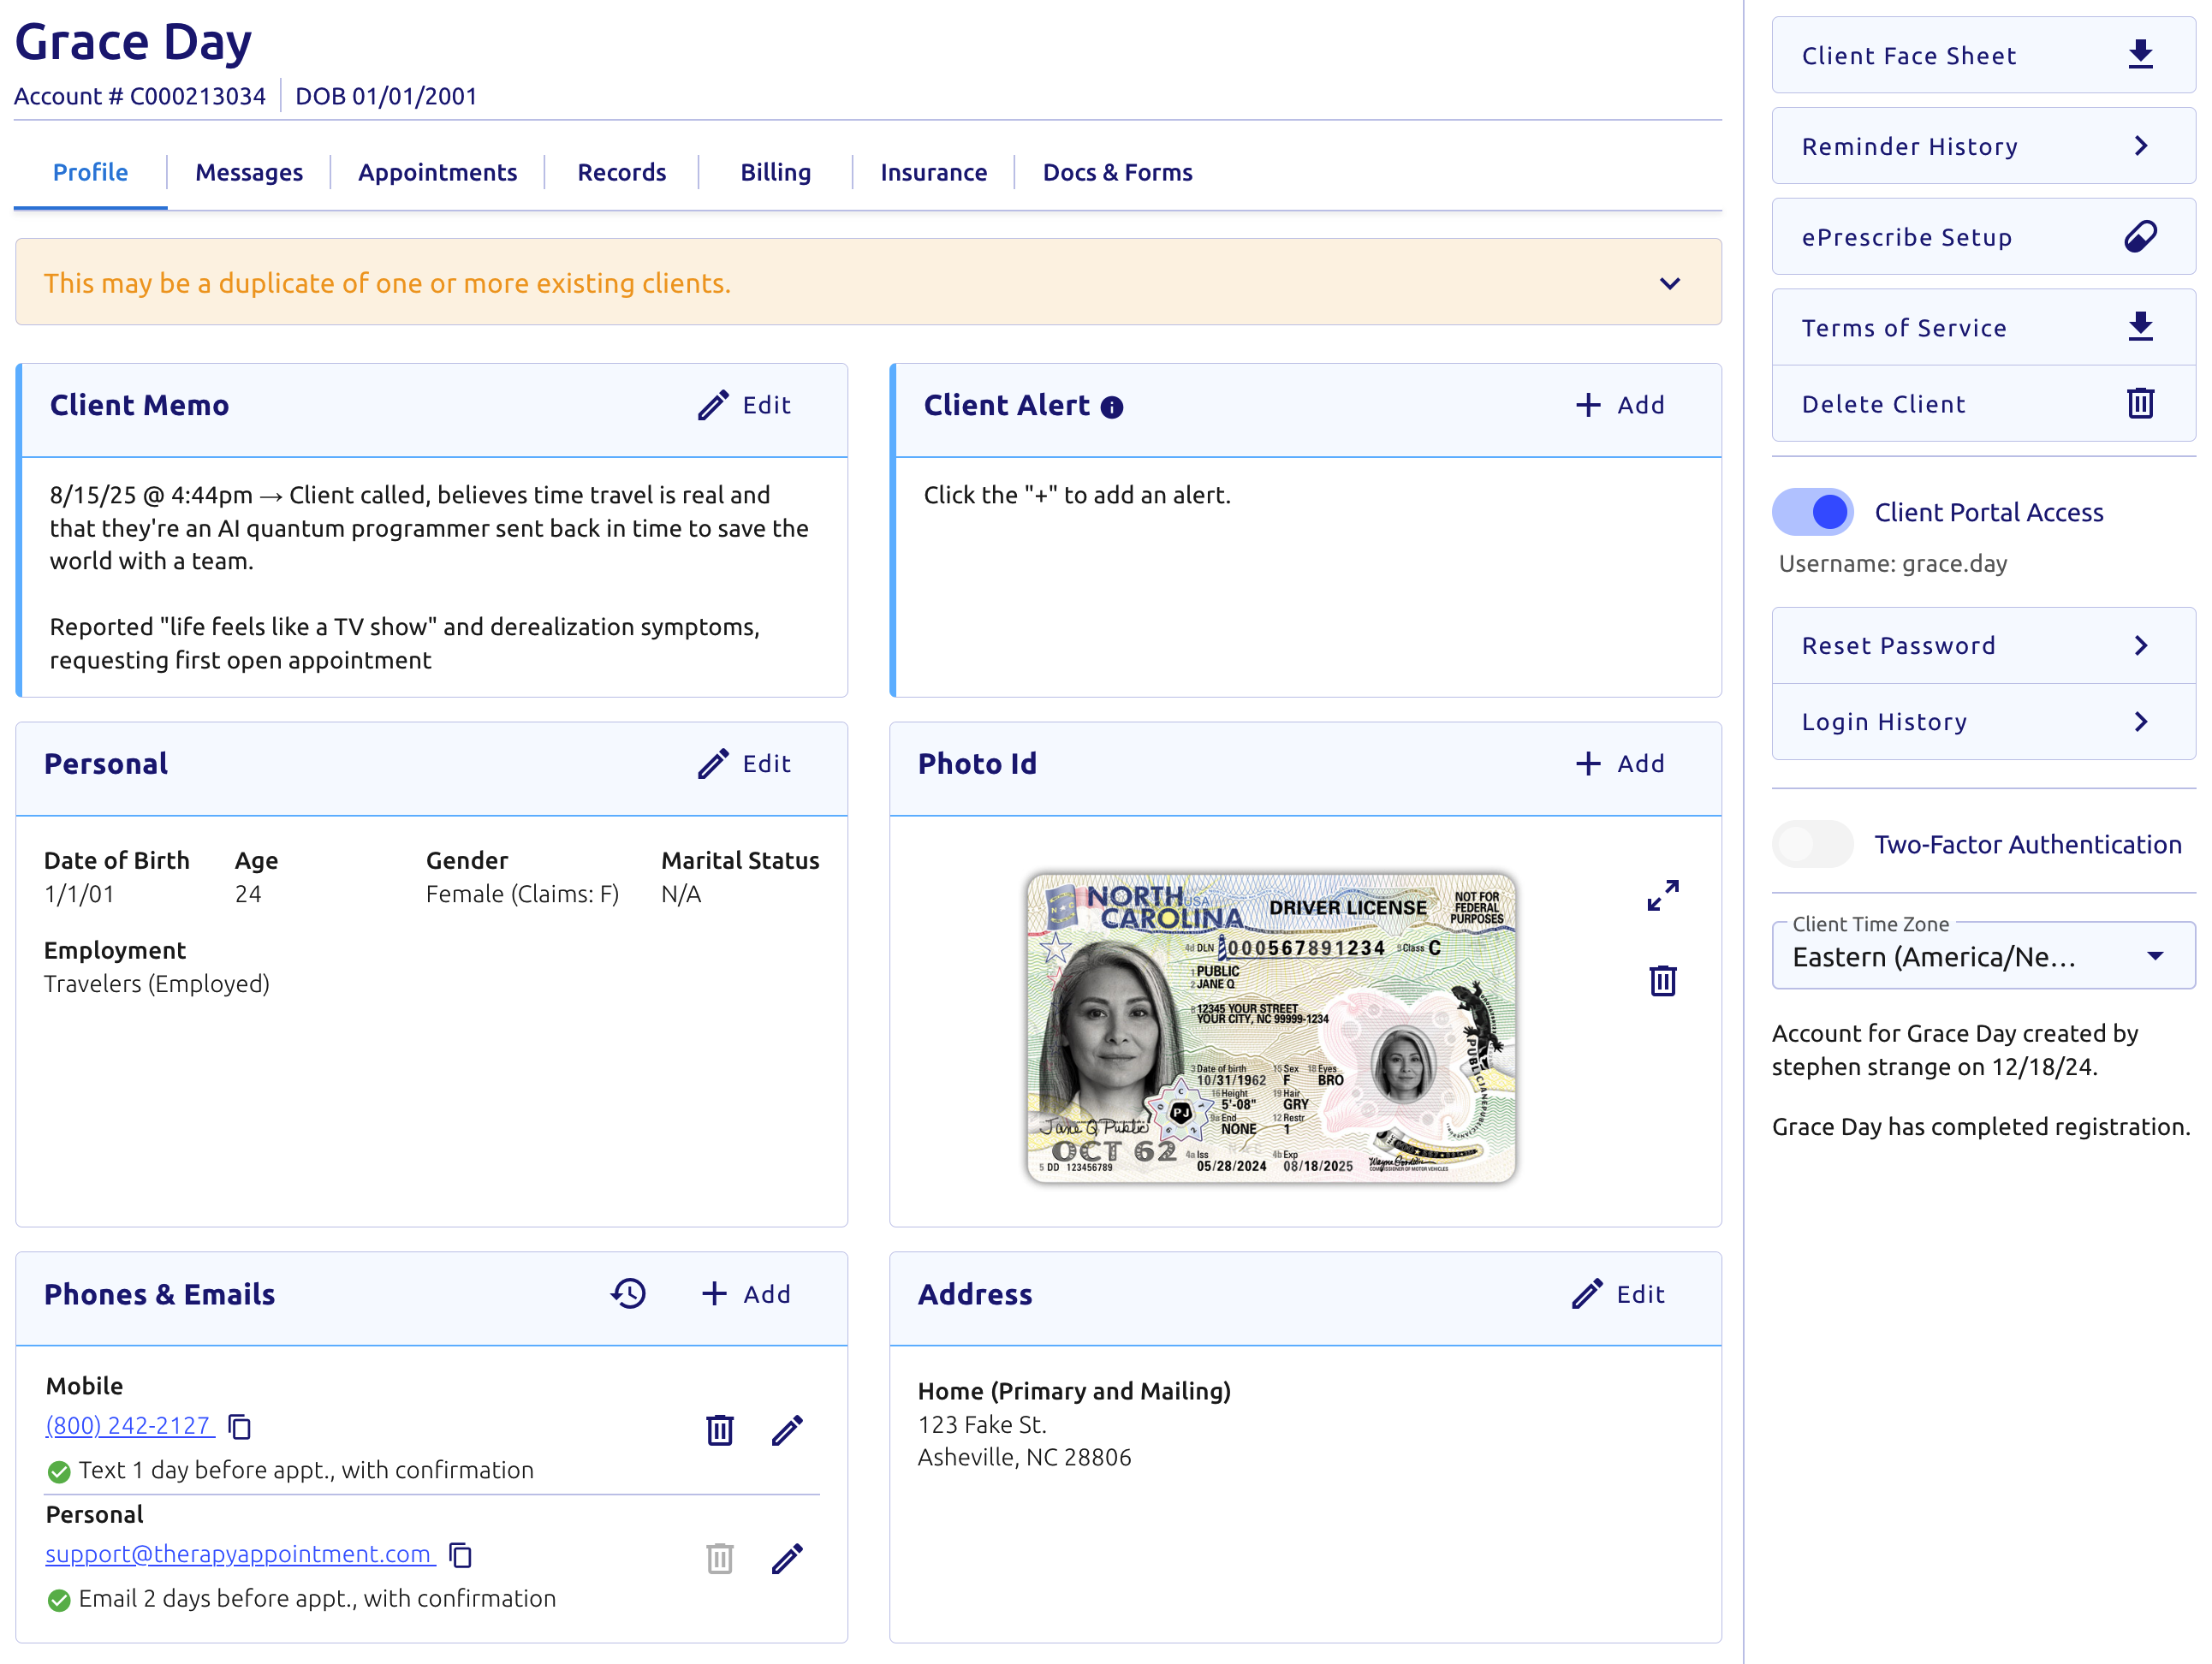This screenshot has width=2212, height=1664.
Task: Click the Delete Client trash icon
Action: [x=2140, y=403]
